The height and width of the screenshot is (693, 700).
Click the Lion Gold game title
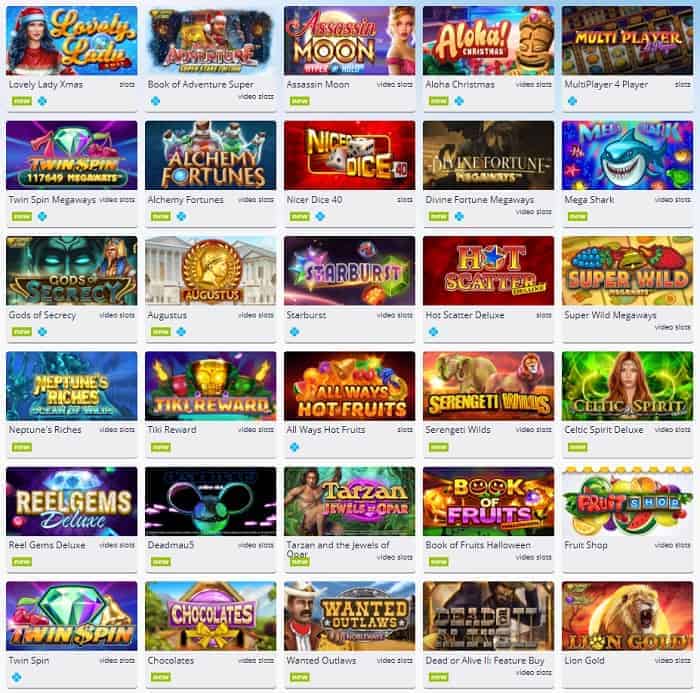pyautogui.click(x=584, y=660)
